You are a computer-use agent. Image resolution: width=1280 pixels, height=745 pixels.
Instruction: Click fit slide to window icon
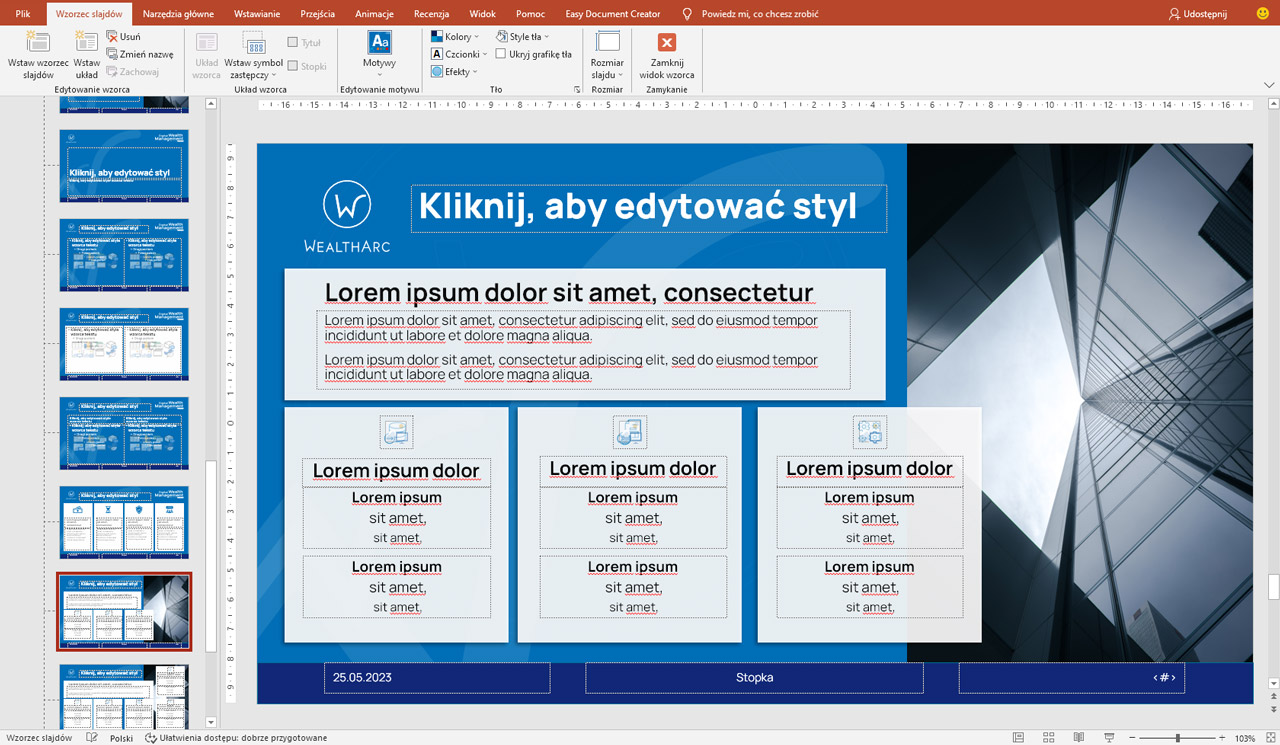tap(1270, 738)
